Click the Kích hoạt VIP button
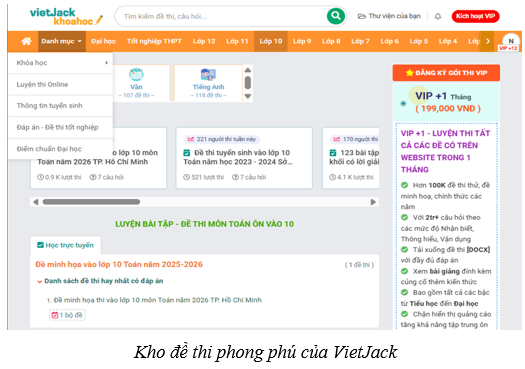525x369 pixels. tap(475, 16)
